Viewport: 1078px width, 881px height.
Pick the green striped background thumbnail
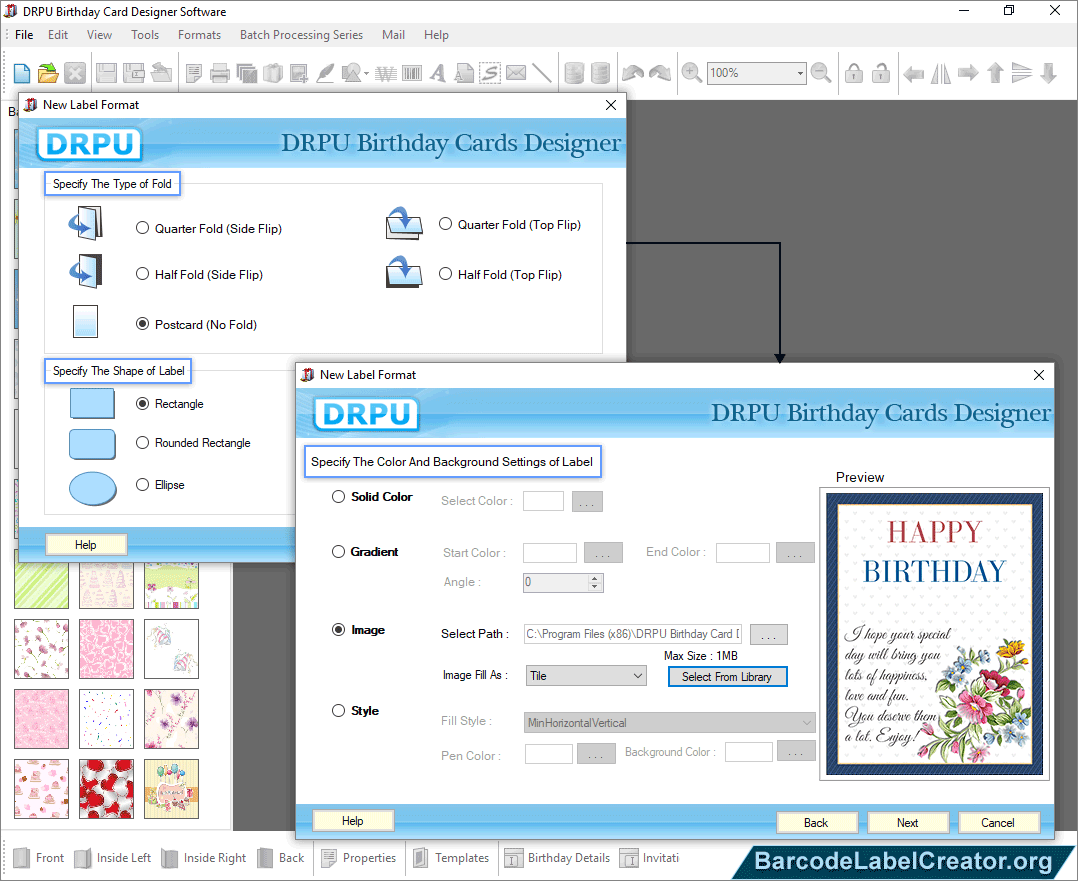[x=41, y=585]
